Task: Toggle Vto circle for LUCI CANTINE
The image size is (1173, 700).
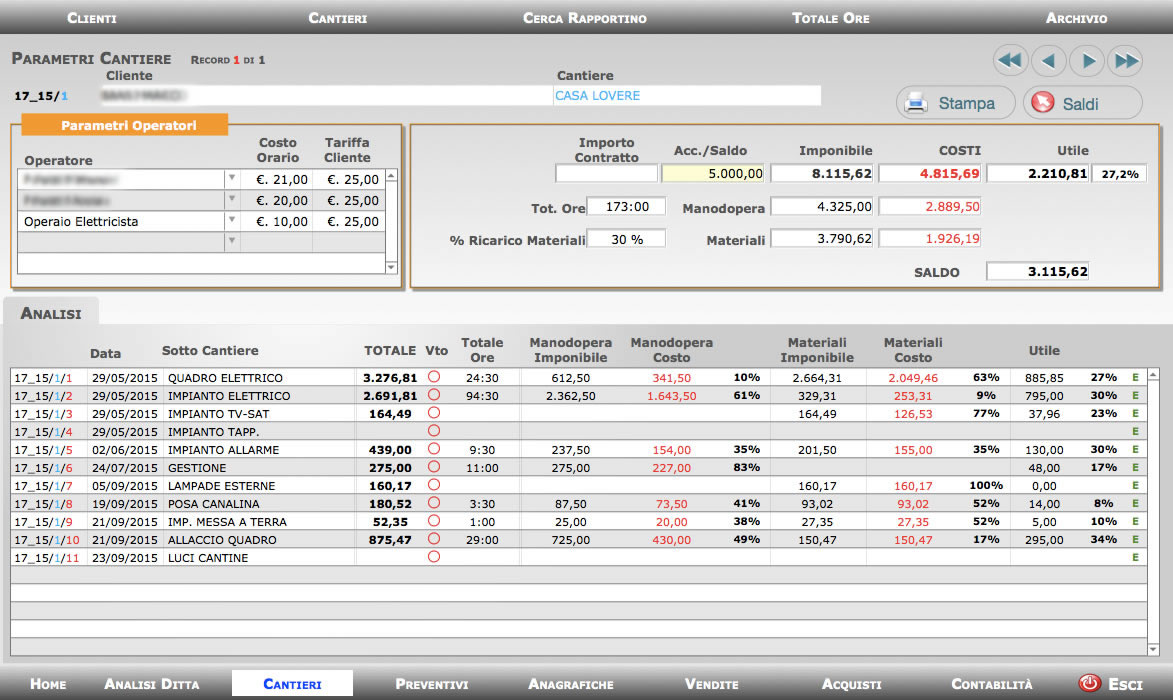Action: coord(434,558)
